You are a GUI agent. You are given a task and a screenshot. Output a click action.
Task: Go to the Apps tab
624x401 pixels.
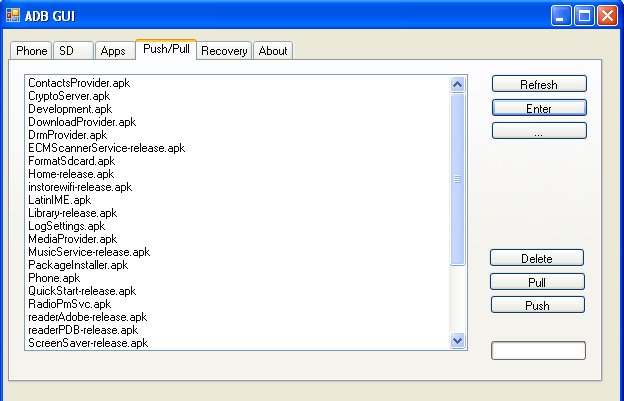pyautogui.click(x=115, y=51)
